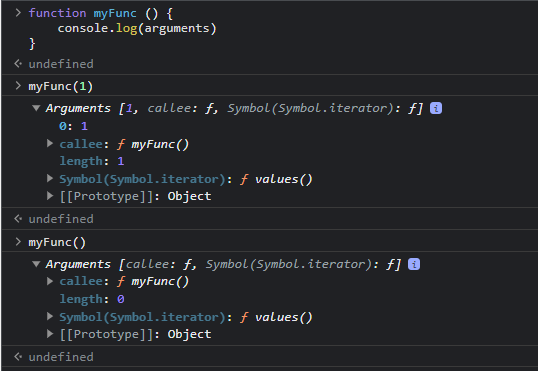Click info icon beside first Arguments summary
The image size is (538, 371).
pos(436,108)
